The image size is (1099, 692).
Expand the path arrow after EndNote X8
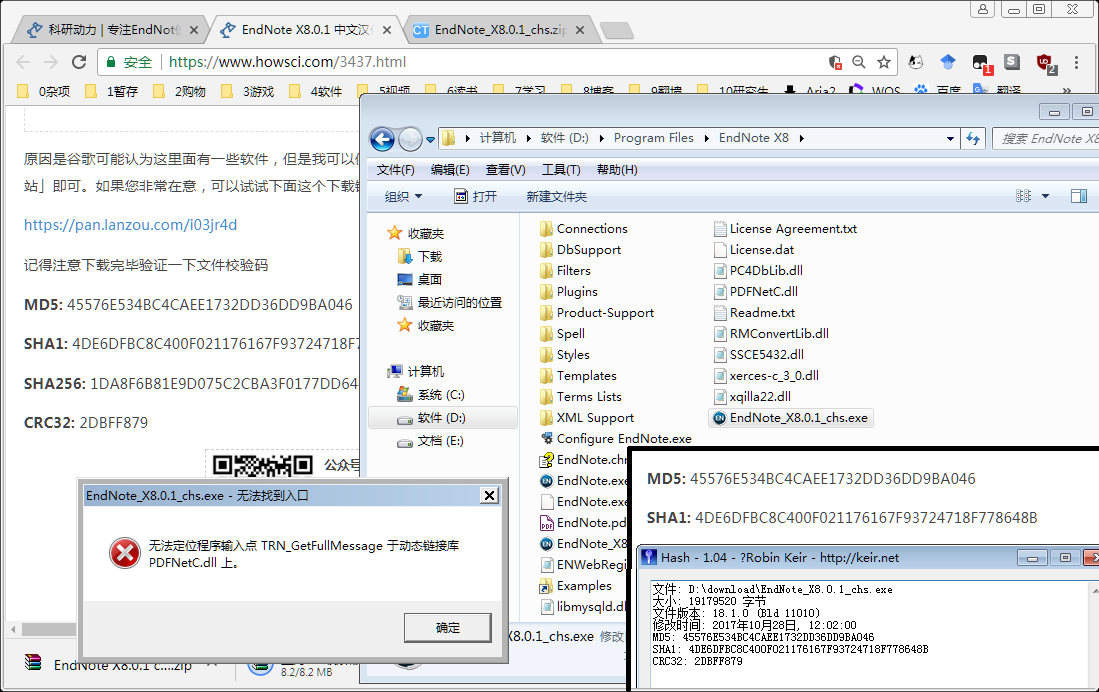coord(801,139)
